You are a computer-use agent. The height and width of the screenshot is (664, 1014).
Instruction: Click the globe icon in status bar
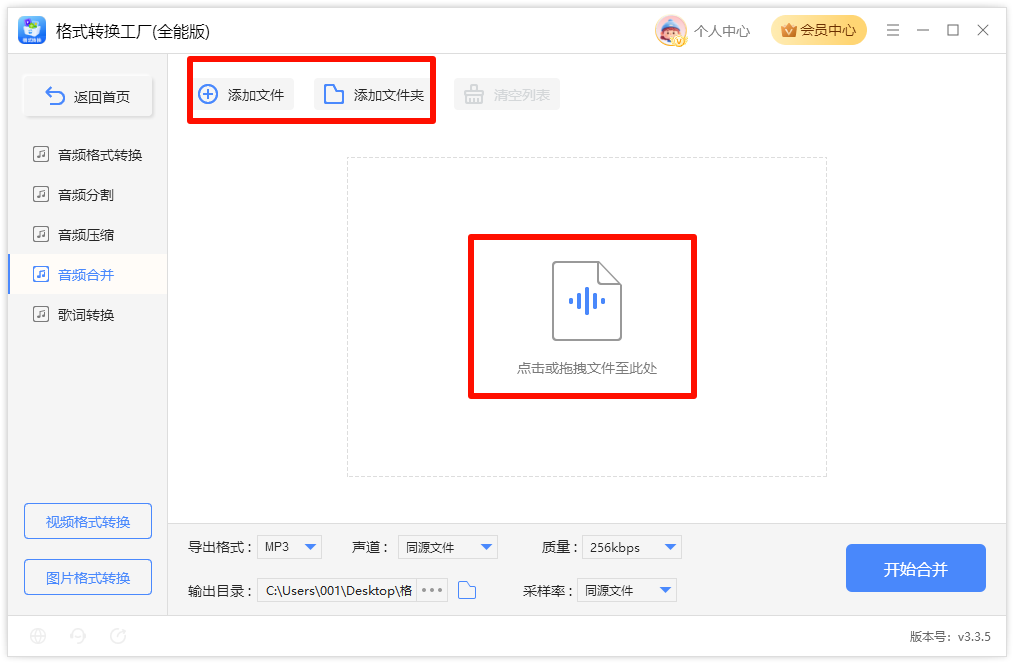point(38,636)
